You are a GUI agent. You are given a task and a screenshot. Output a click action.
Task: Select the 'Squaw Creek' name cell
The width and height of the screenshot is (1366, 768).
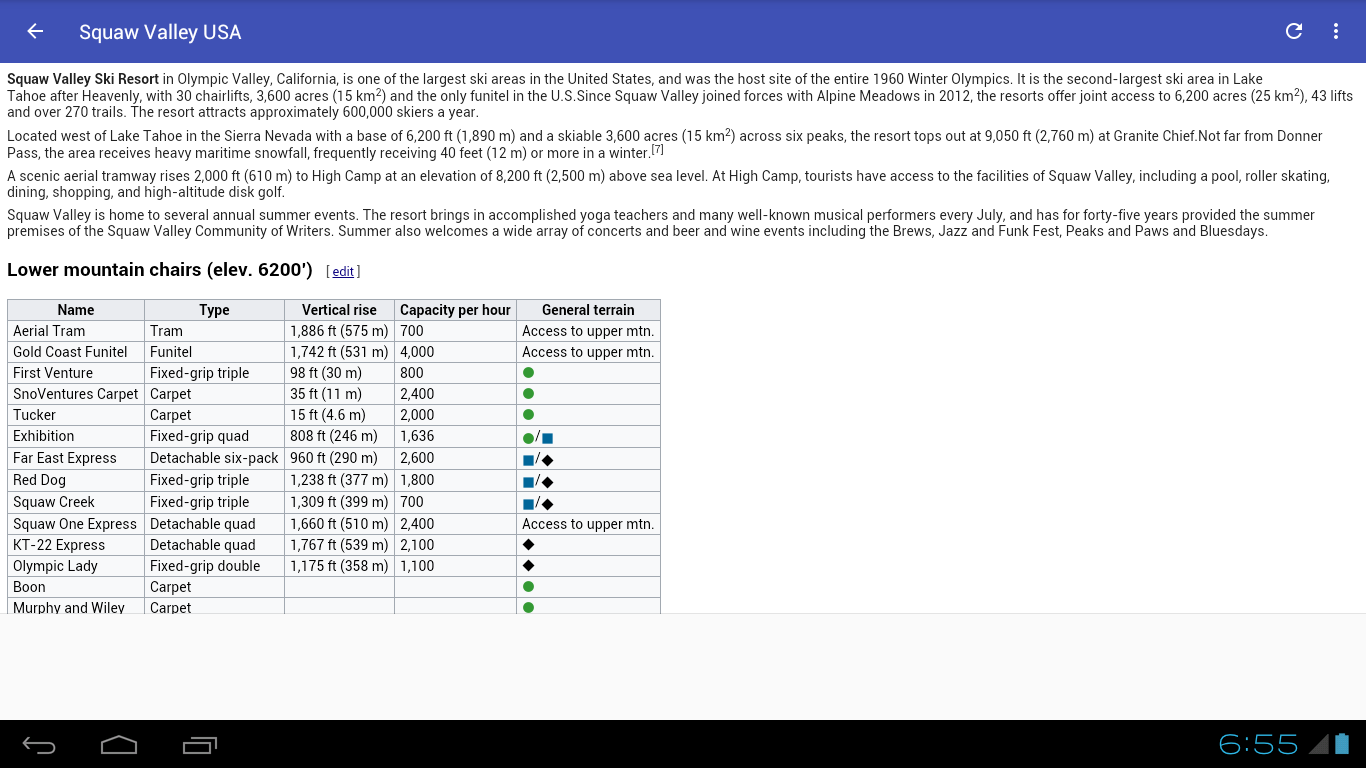[76, 502]
